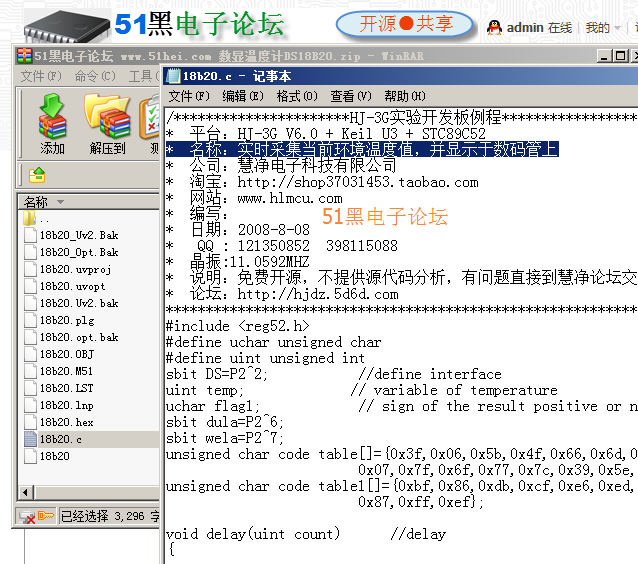Select file 18b20_Opt.Bak in the list
Screen dimensions: 638x564
[72, 252]
